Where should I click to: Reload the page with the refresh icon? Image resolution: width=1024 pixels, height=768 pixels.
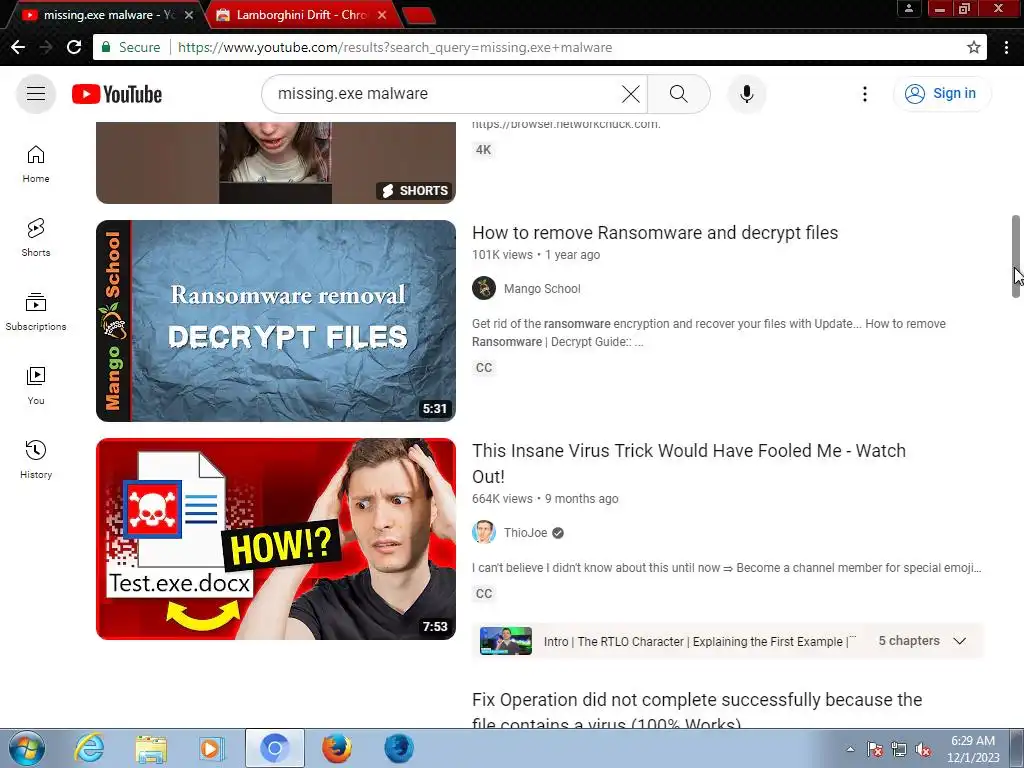click(74, 47)
